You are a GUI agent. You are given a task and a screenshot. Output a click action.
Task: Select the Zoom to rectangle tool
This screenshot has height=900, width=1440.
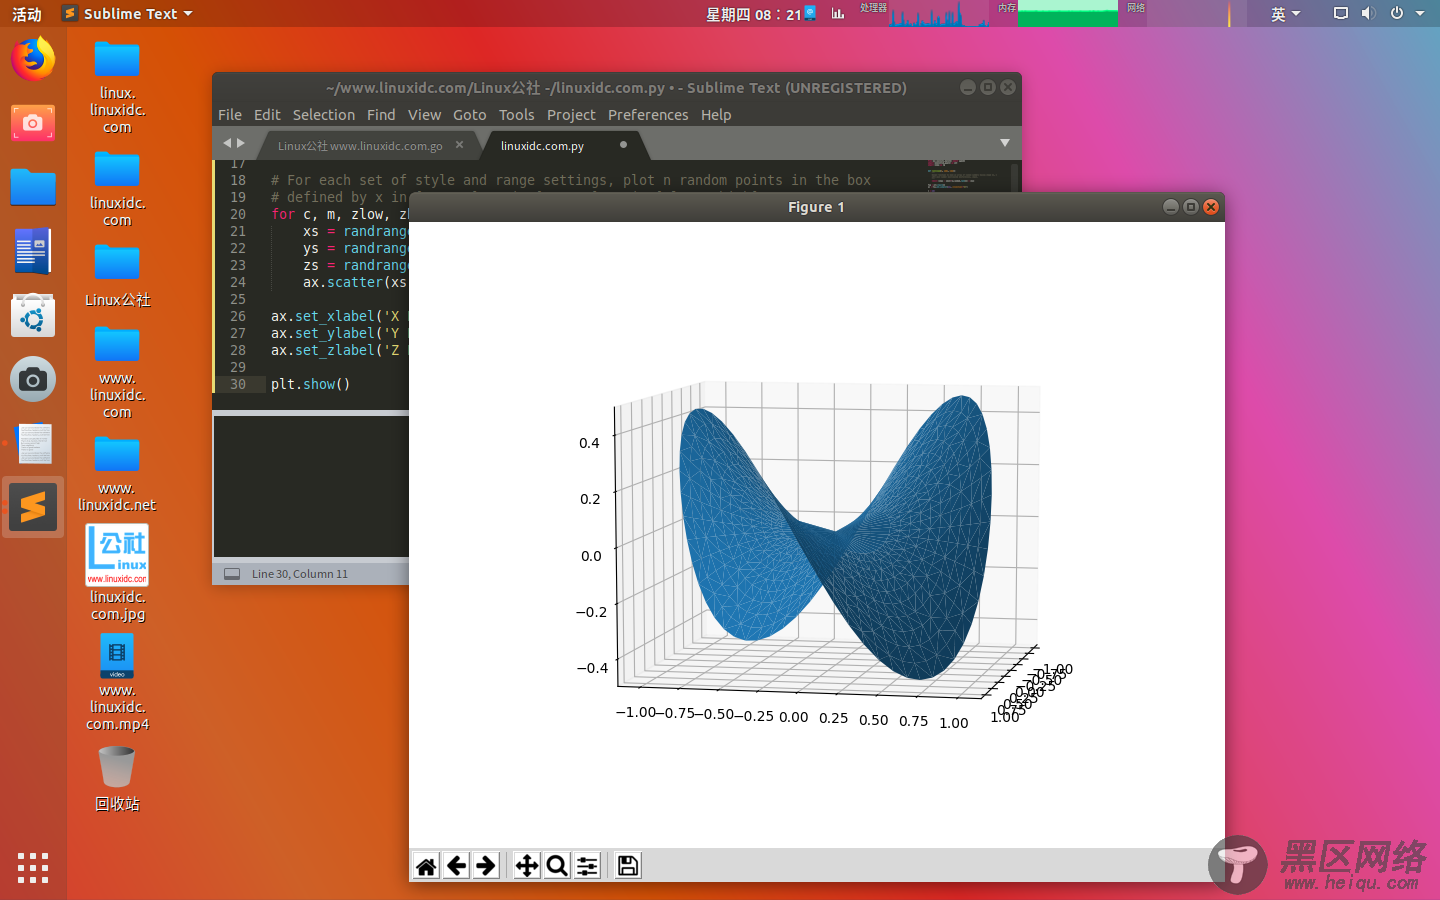[x=557, y=866]
